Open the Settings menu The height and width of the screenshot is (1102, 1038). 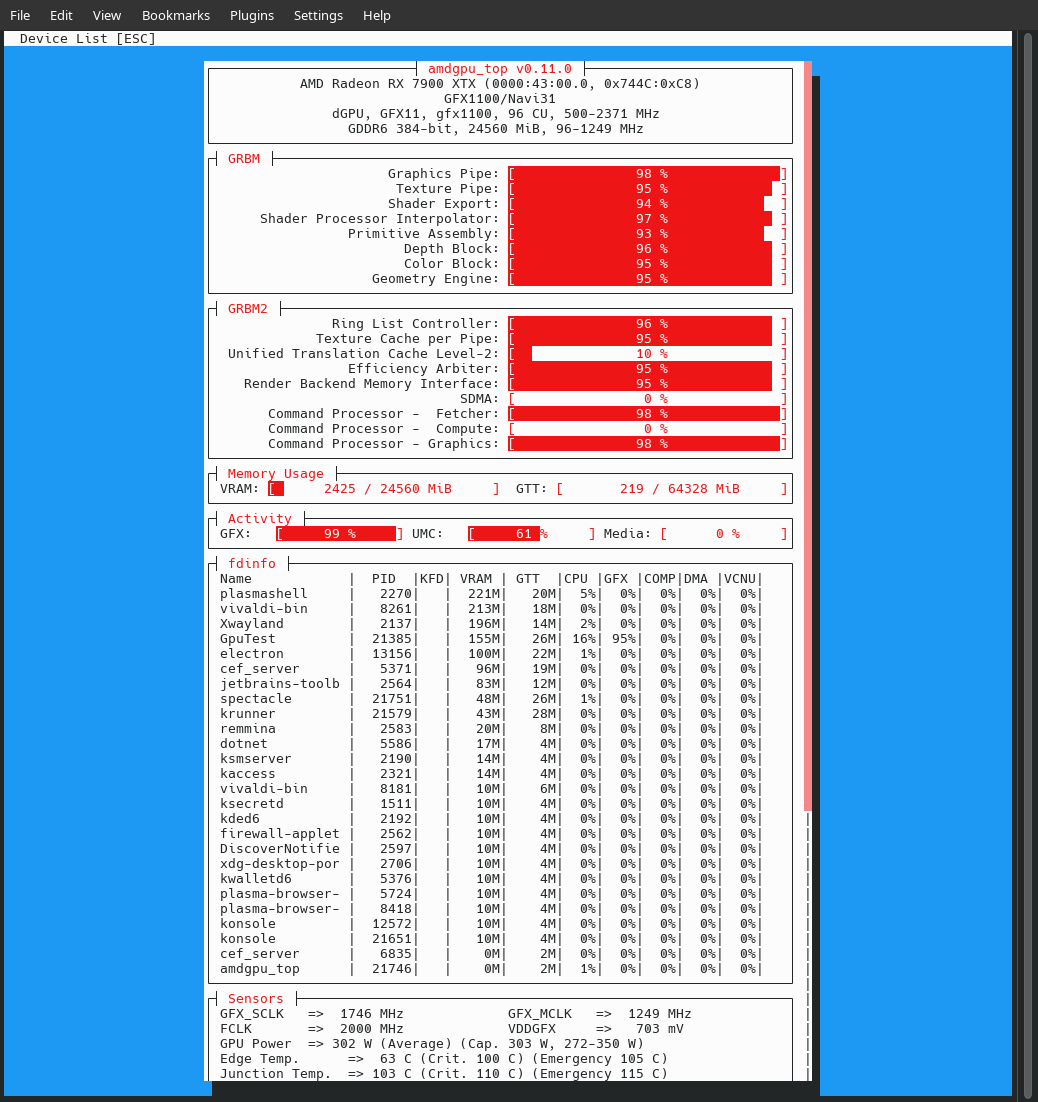point(318,15)
